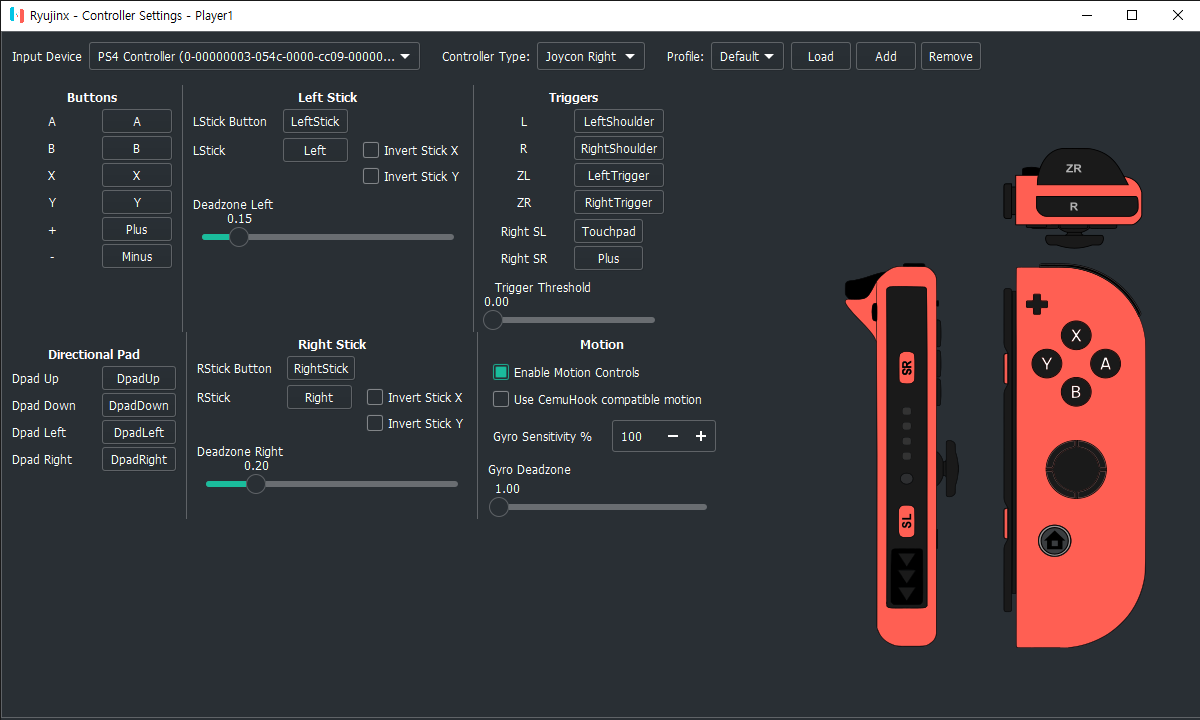The image size is (1200, 720).
Task: Click the LeftShoulder mapping for L
Action: [x=619, y=121]
